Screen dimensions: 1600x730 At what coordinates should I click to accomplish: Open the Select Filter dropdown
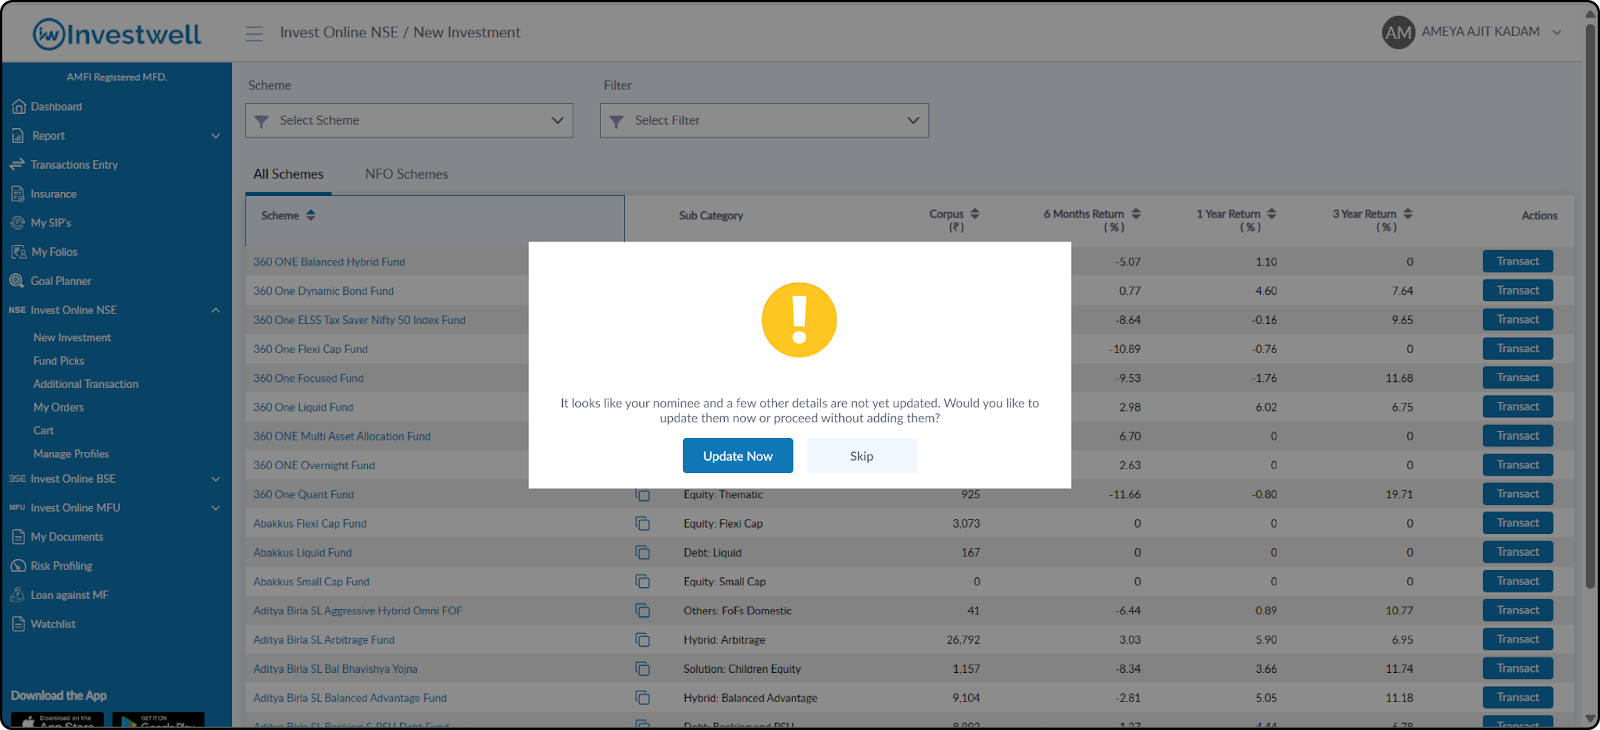pyautogui.click(x=764, y=121)
